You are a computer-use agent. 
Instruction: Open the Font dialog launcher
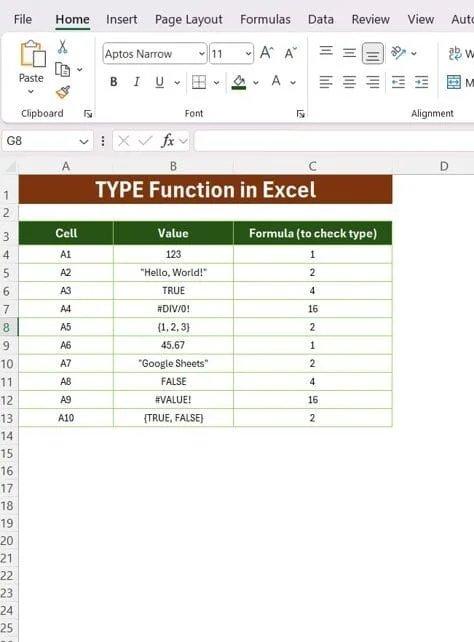[300, 114]
